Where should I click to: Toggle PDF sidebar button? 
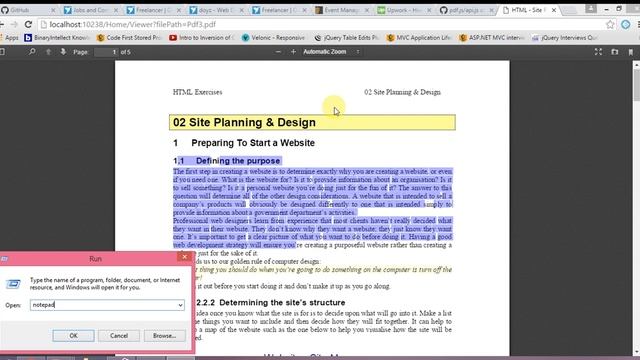(2, 52)
